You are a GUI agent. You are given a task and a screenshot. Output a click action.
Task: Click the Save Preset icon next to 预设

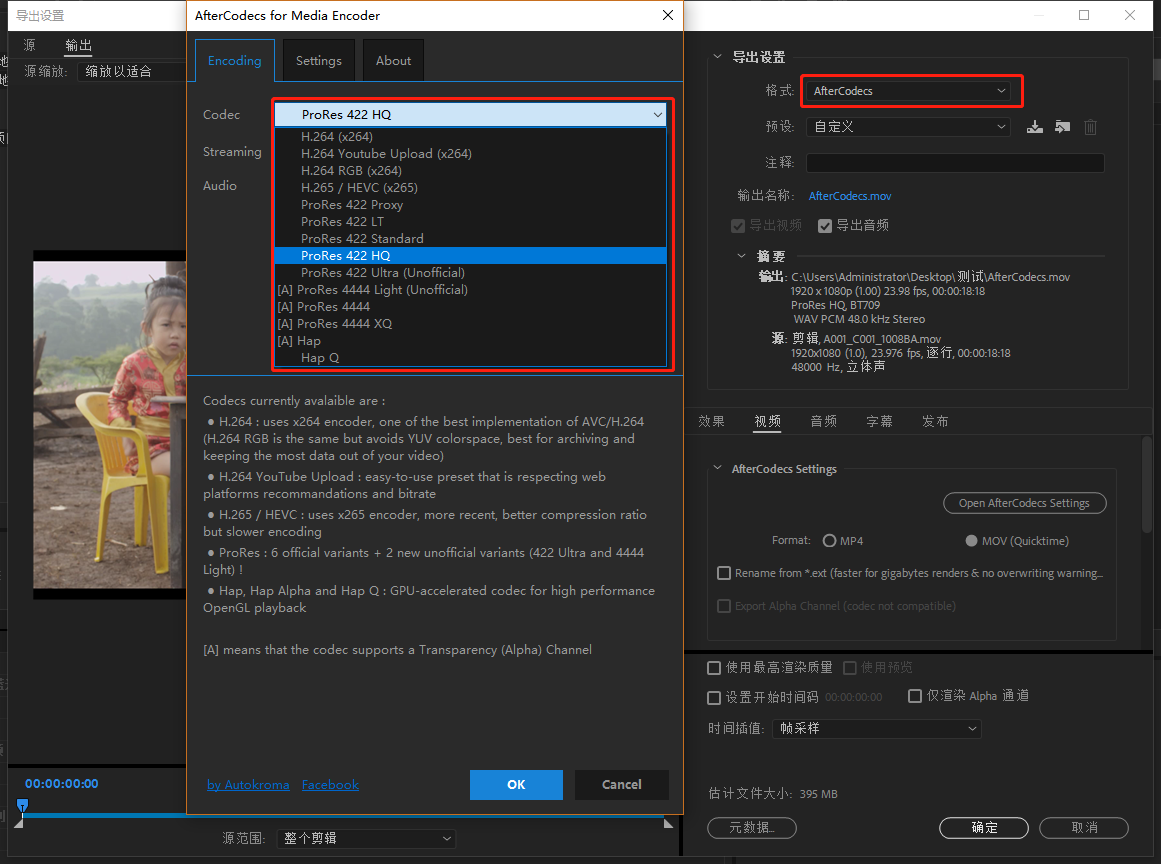click(x=1035, y=126)
